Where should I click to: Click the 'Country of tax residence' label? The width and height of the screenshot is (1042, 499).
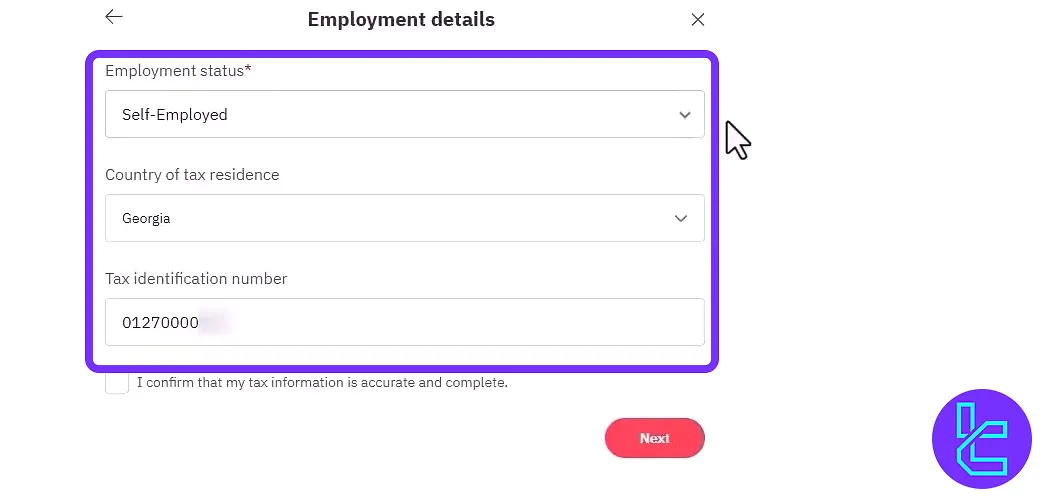[x=192, y=175]
